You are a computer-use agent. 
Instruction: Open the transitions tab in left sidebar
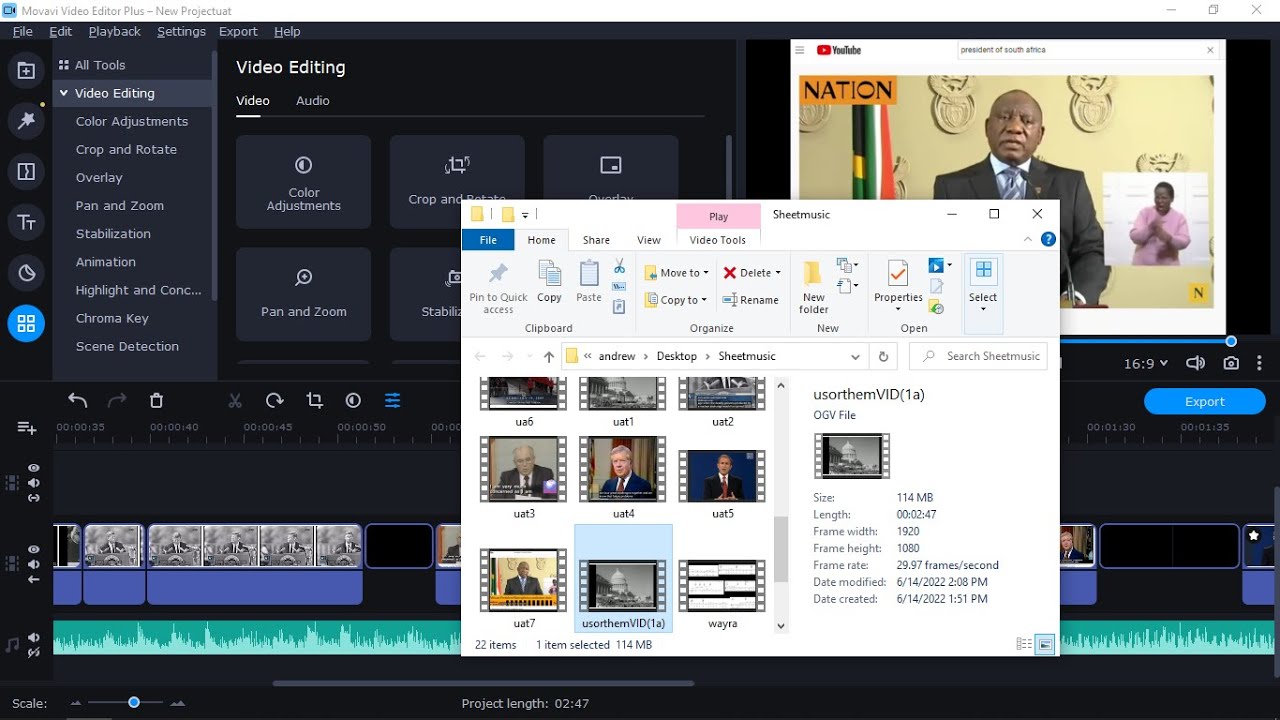[26, 172]
